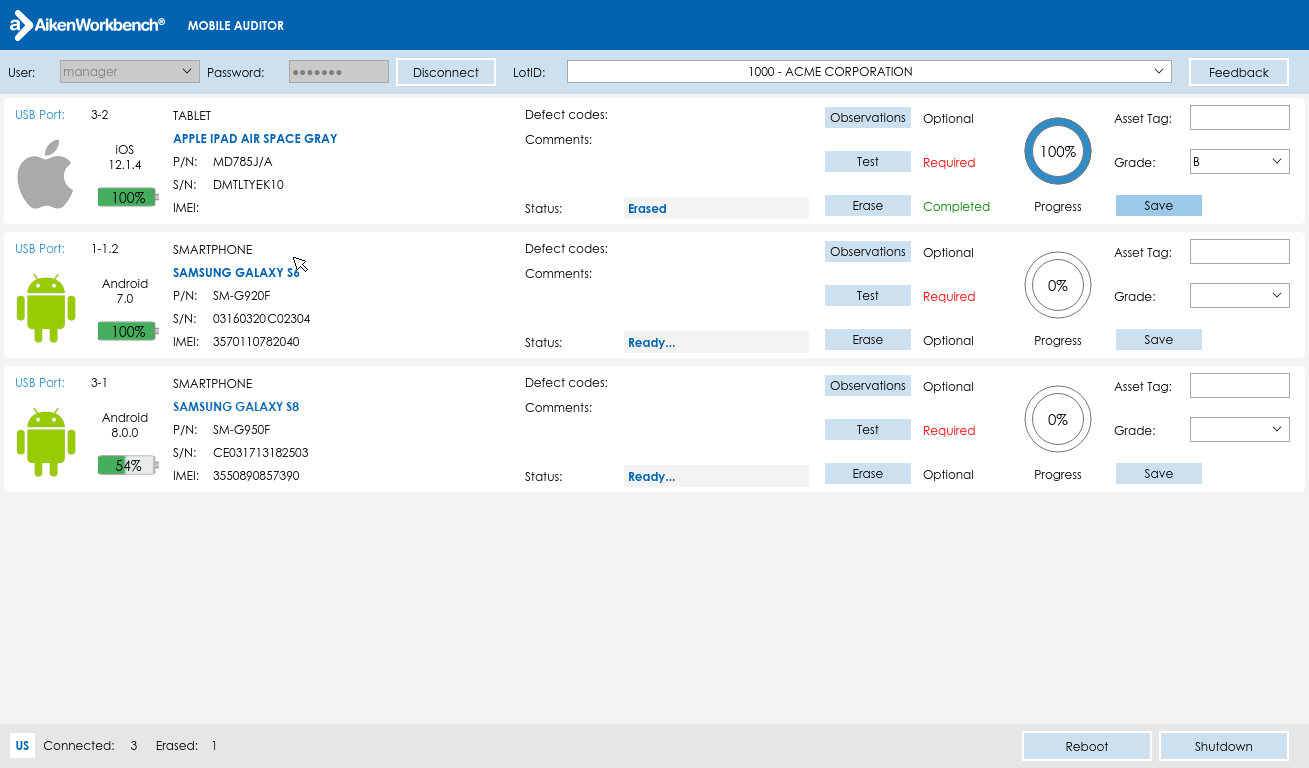
Task: Focus the Password field
Action: point(339,72)
